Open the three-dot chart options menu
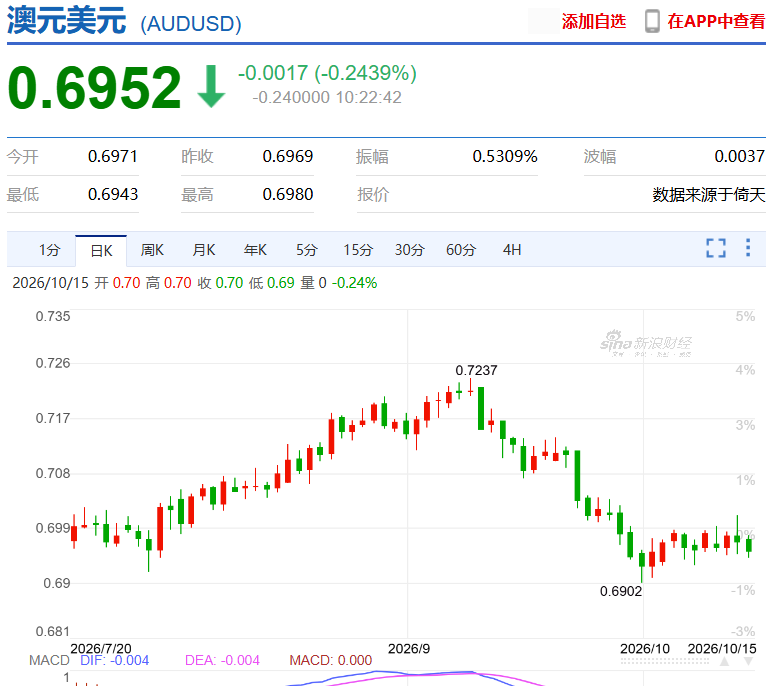The image size is (774, 686). click(748, 248)
